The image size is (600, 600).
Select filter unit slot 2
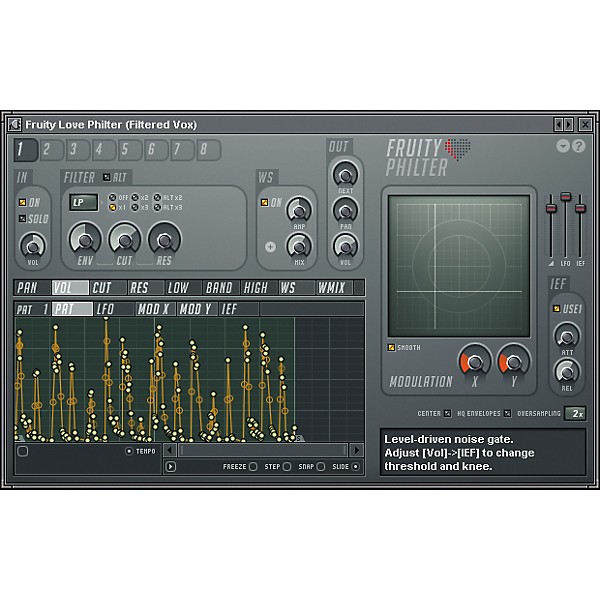click(x=51, y=149)
